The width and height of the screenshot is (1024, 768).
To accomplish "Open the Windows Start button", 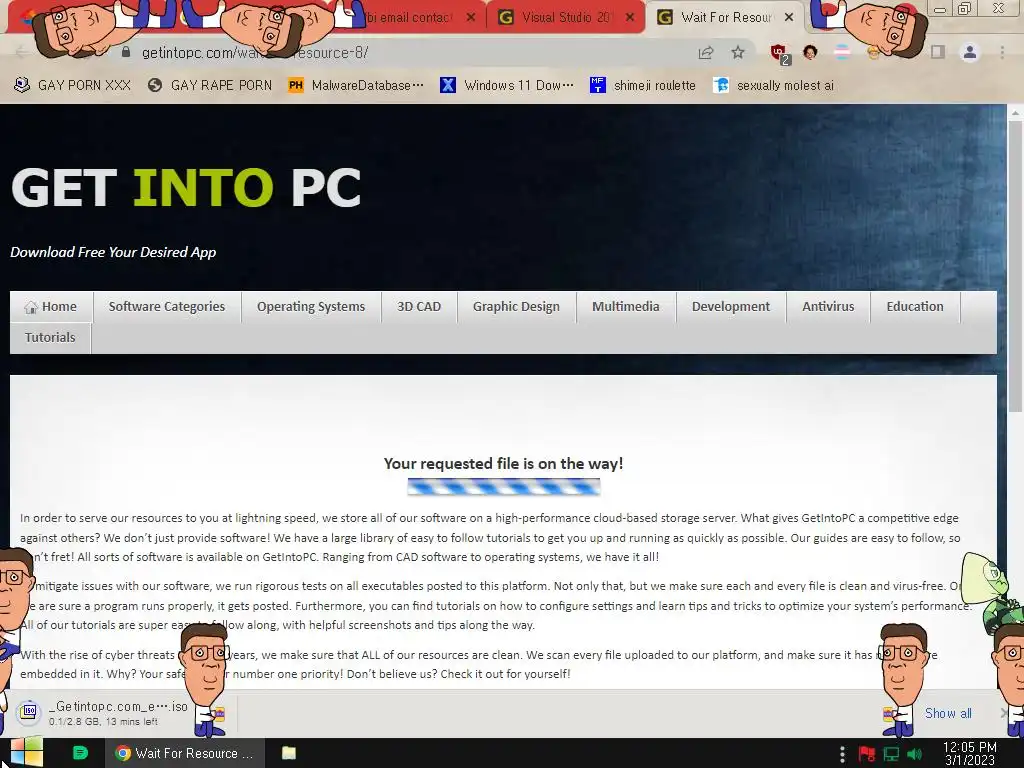I will (x=26, y=753).
